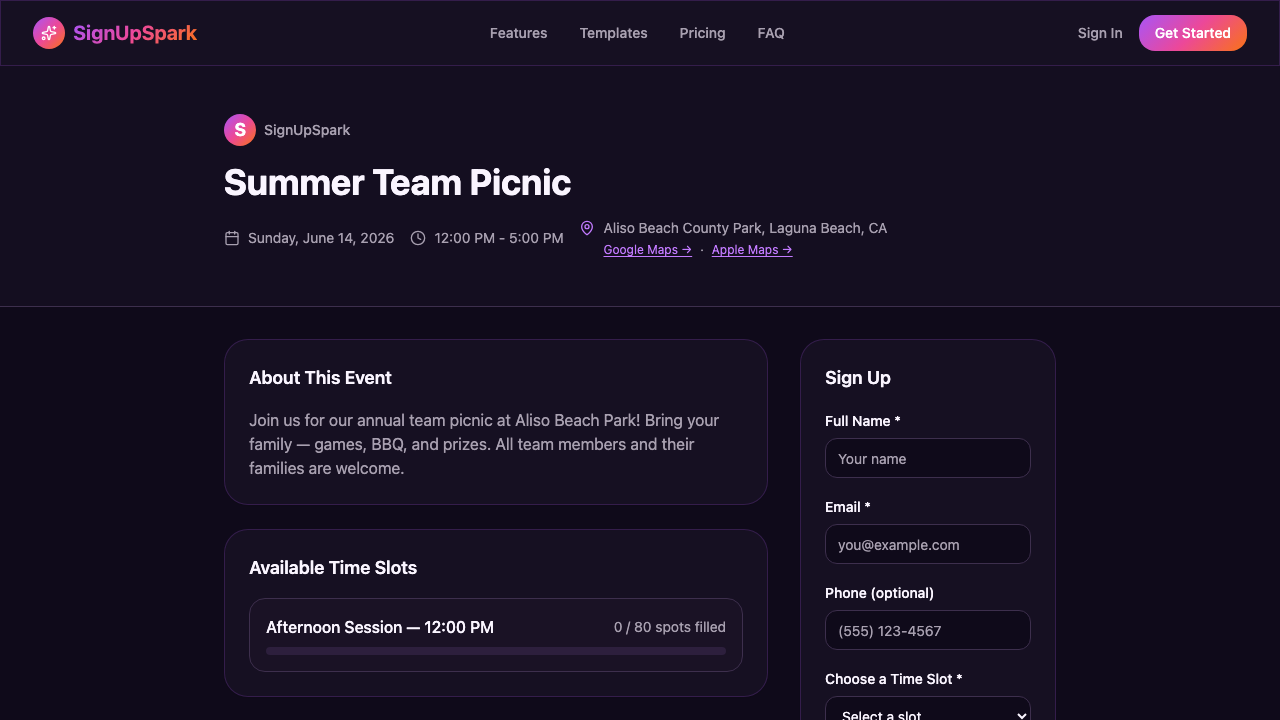Click the location pin icon near the address
The image size is (1280, 720).
click(x=587, y=227)
